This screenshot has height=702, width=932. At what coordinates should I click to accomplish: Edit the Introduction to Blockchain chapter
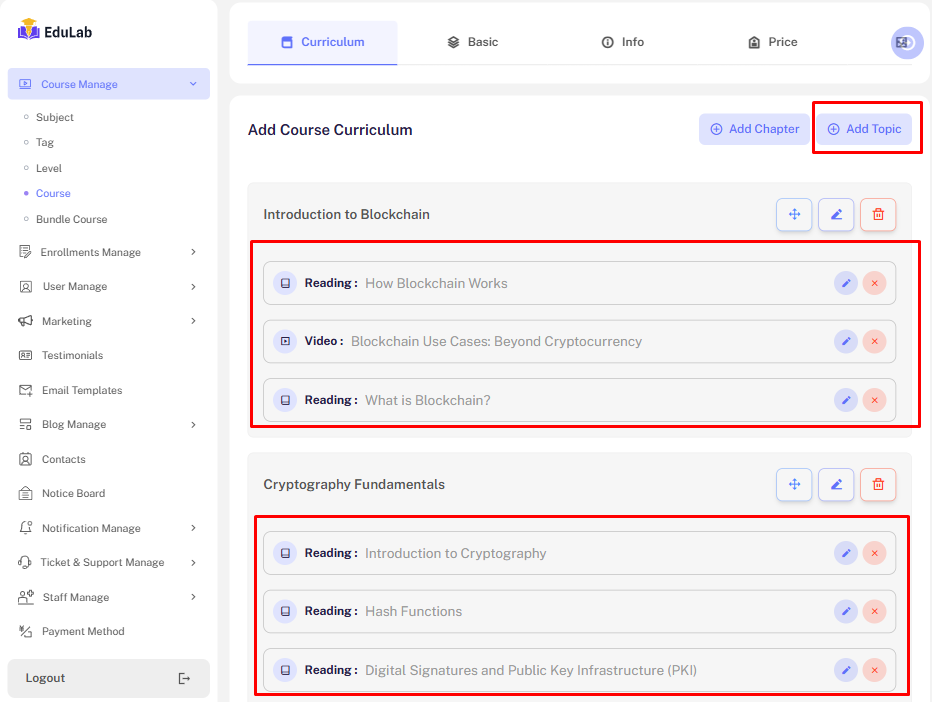(x=836, y=214)
